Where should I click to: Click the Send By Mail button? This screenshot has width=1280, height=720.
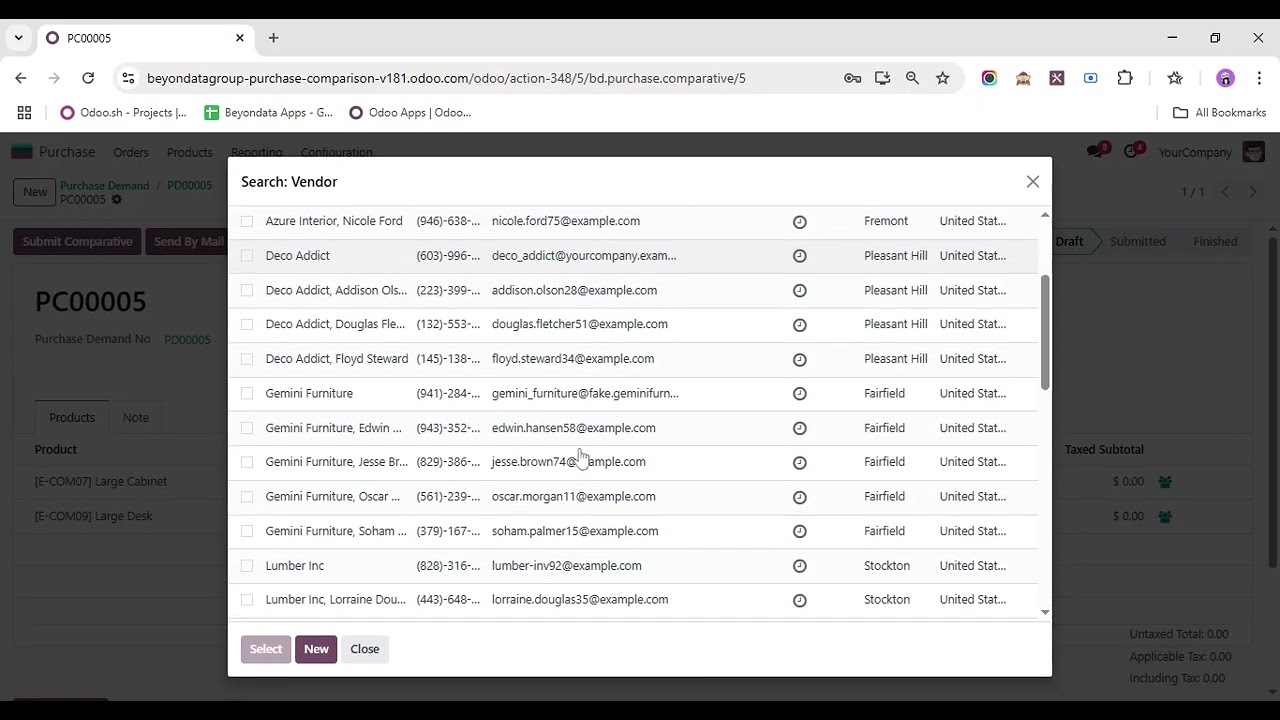(188, 242)
